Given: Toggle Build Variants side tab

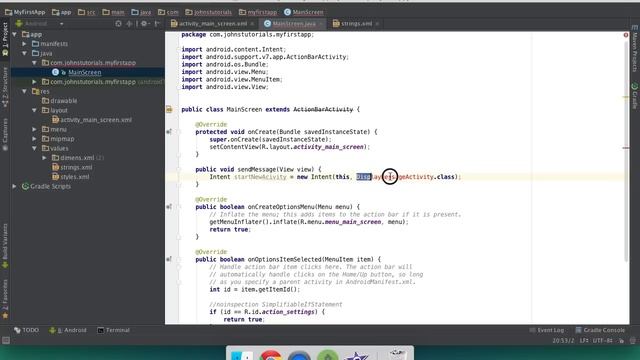Looking at the screenshot, I should [5, 245].
